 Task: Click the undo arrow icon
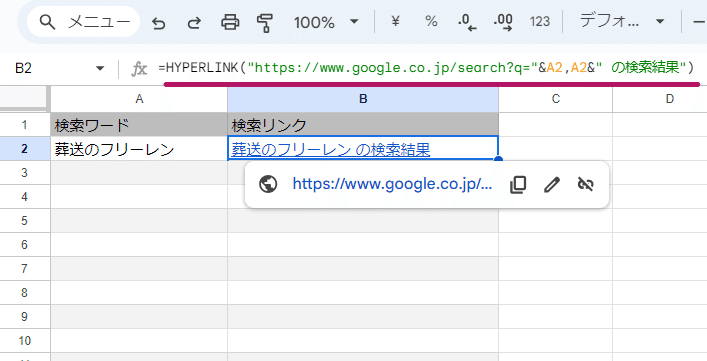click(159, 23)
